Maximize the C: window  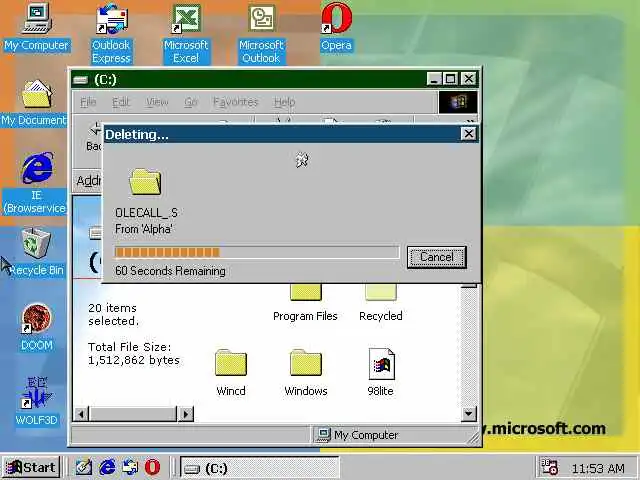[x=451, y=78]
